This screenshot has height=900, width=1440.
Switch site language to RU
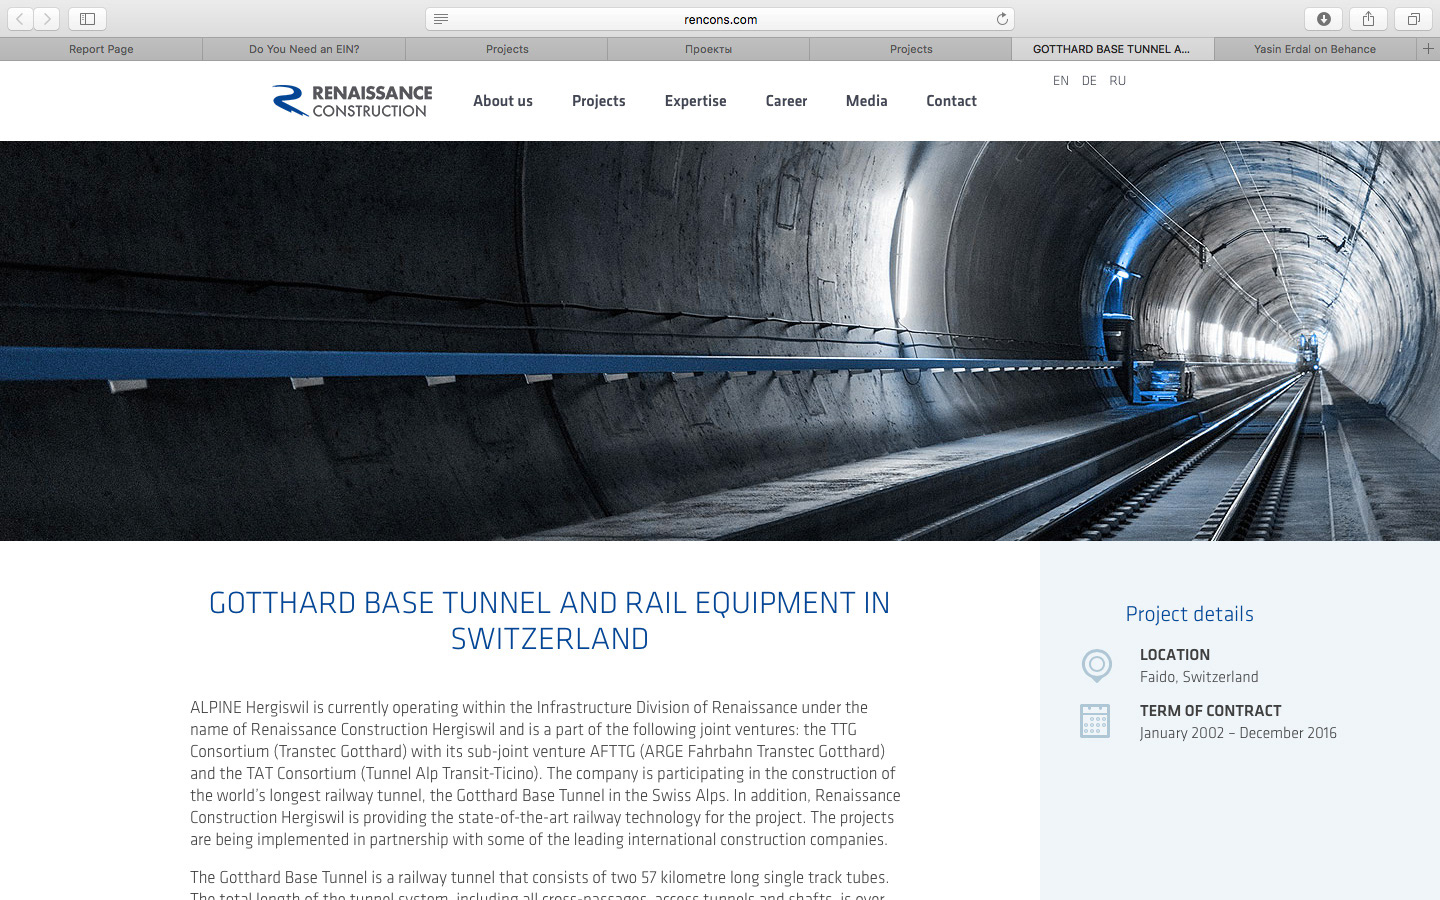click(1118, 81)
